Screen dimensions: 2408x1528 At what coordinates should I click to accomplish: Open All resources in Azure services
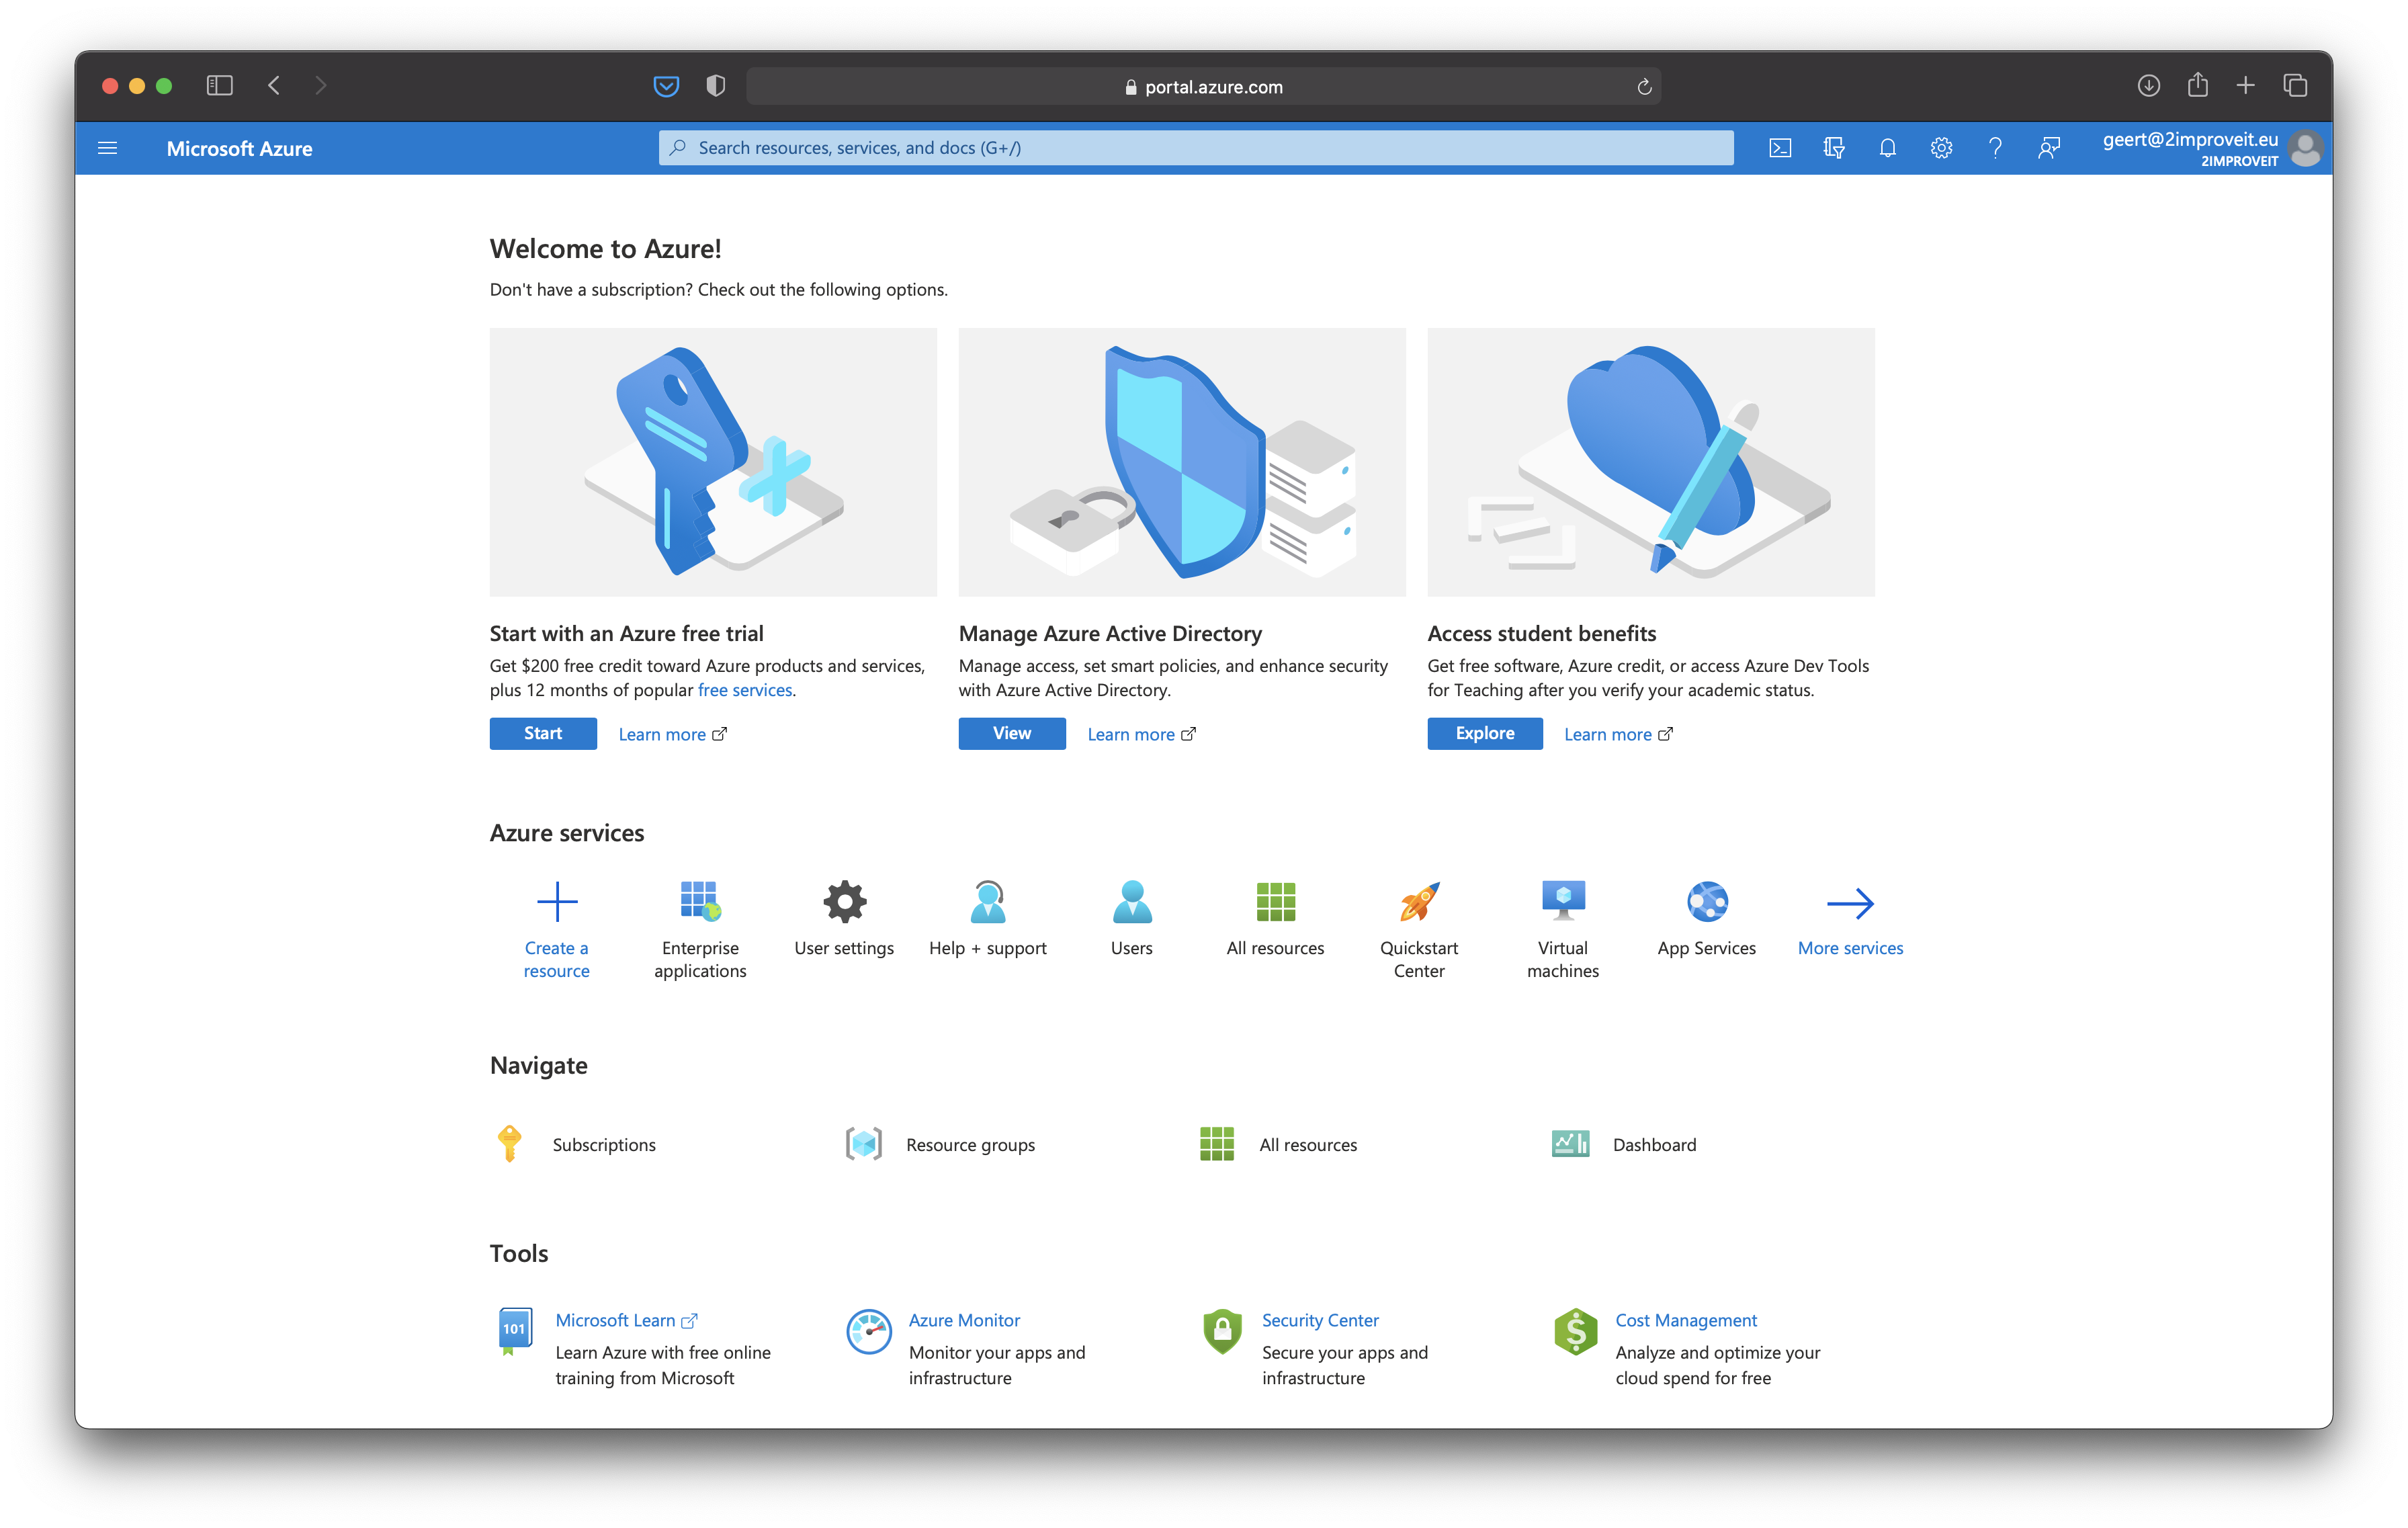pos(1276,902)
